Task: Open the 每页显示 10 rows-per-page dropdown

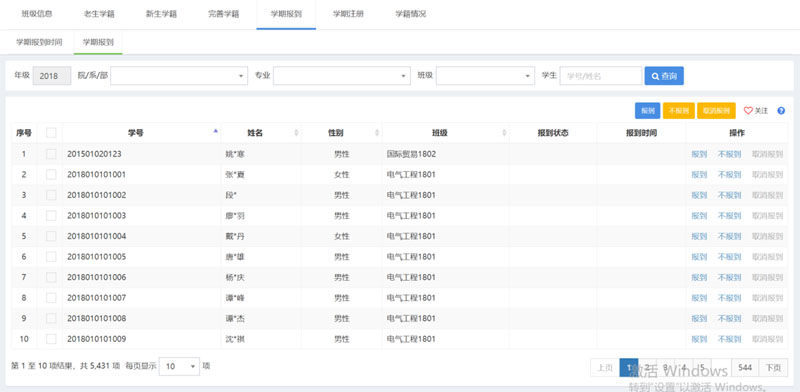Action: 180,366
